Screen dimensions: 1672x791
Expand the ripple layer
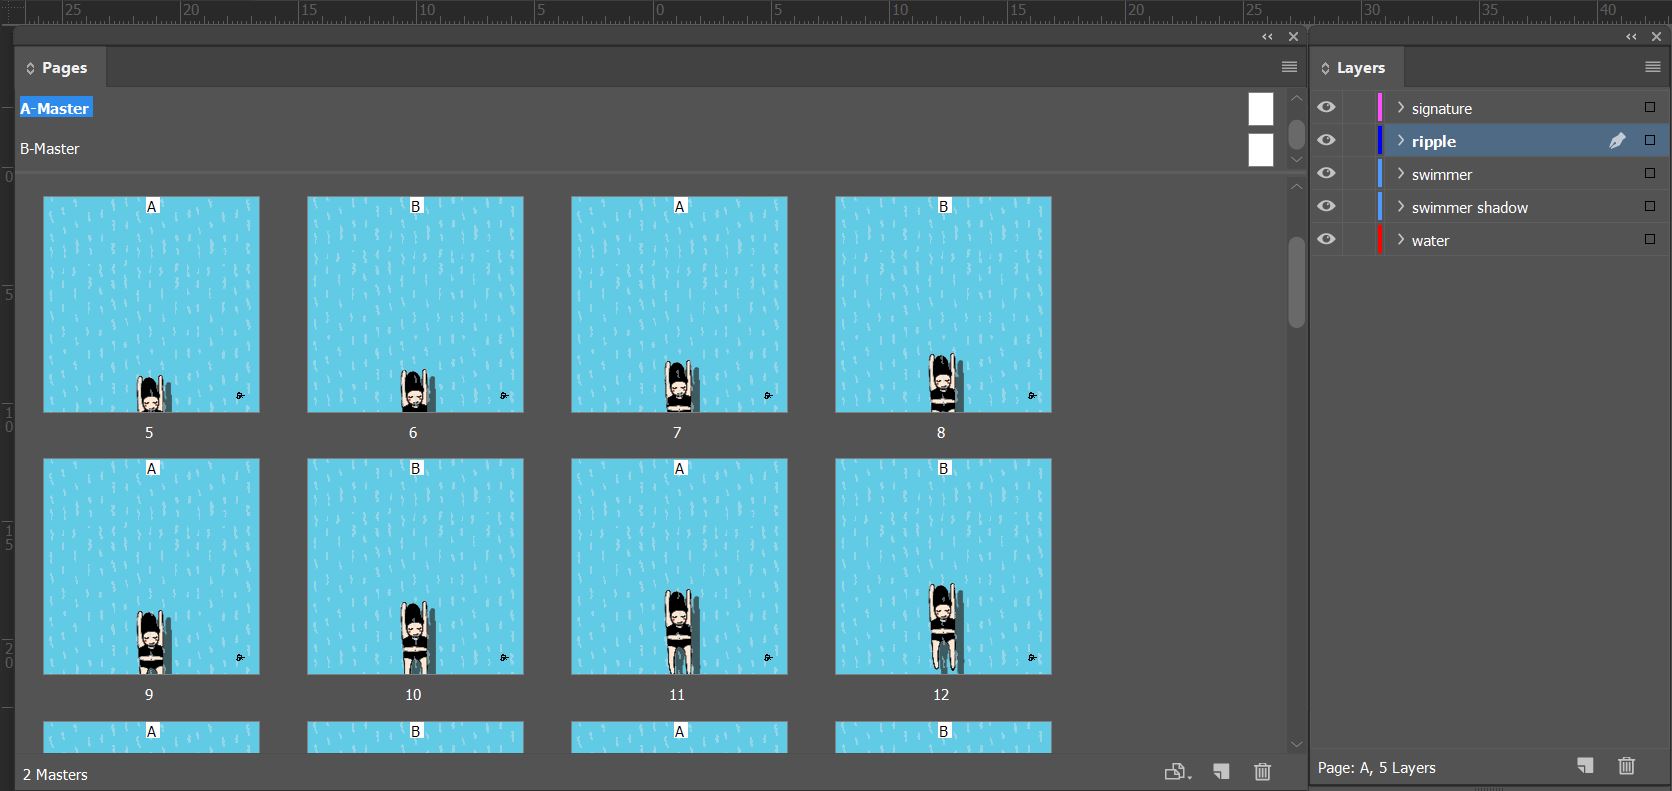click(1400, 140)
